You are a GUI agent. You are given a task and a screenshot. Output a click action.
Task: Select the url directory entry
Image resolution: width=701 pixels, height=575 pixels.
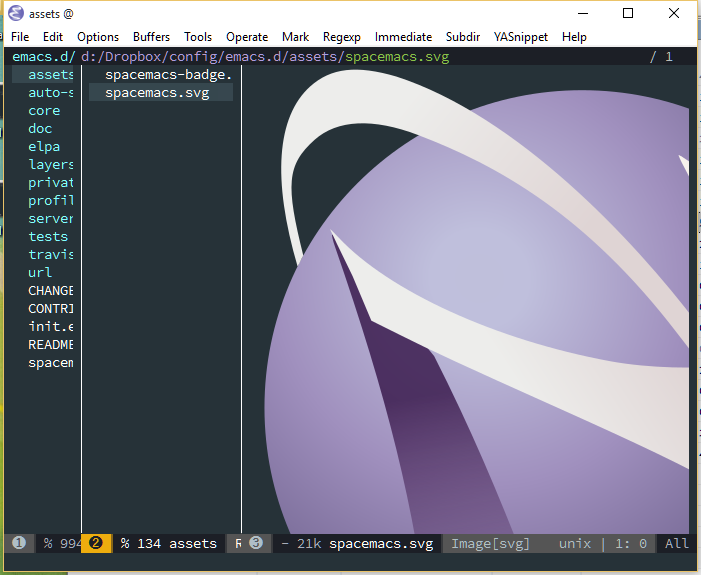click(40, 272)
